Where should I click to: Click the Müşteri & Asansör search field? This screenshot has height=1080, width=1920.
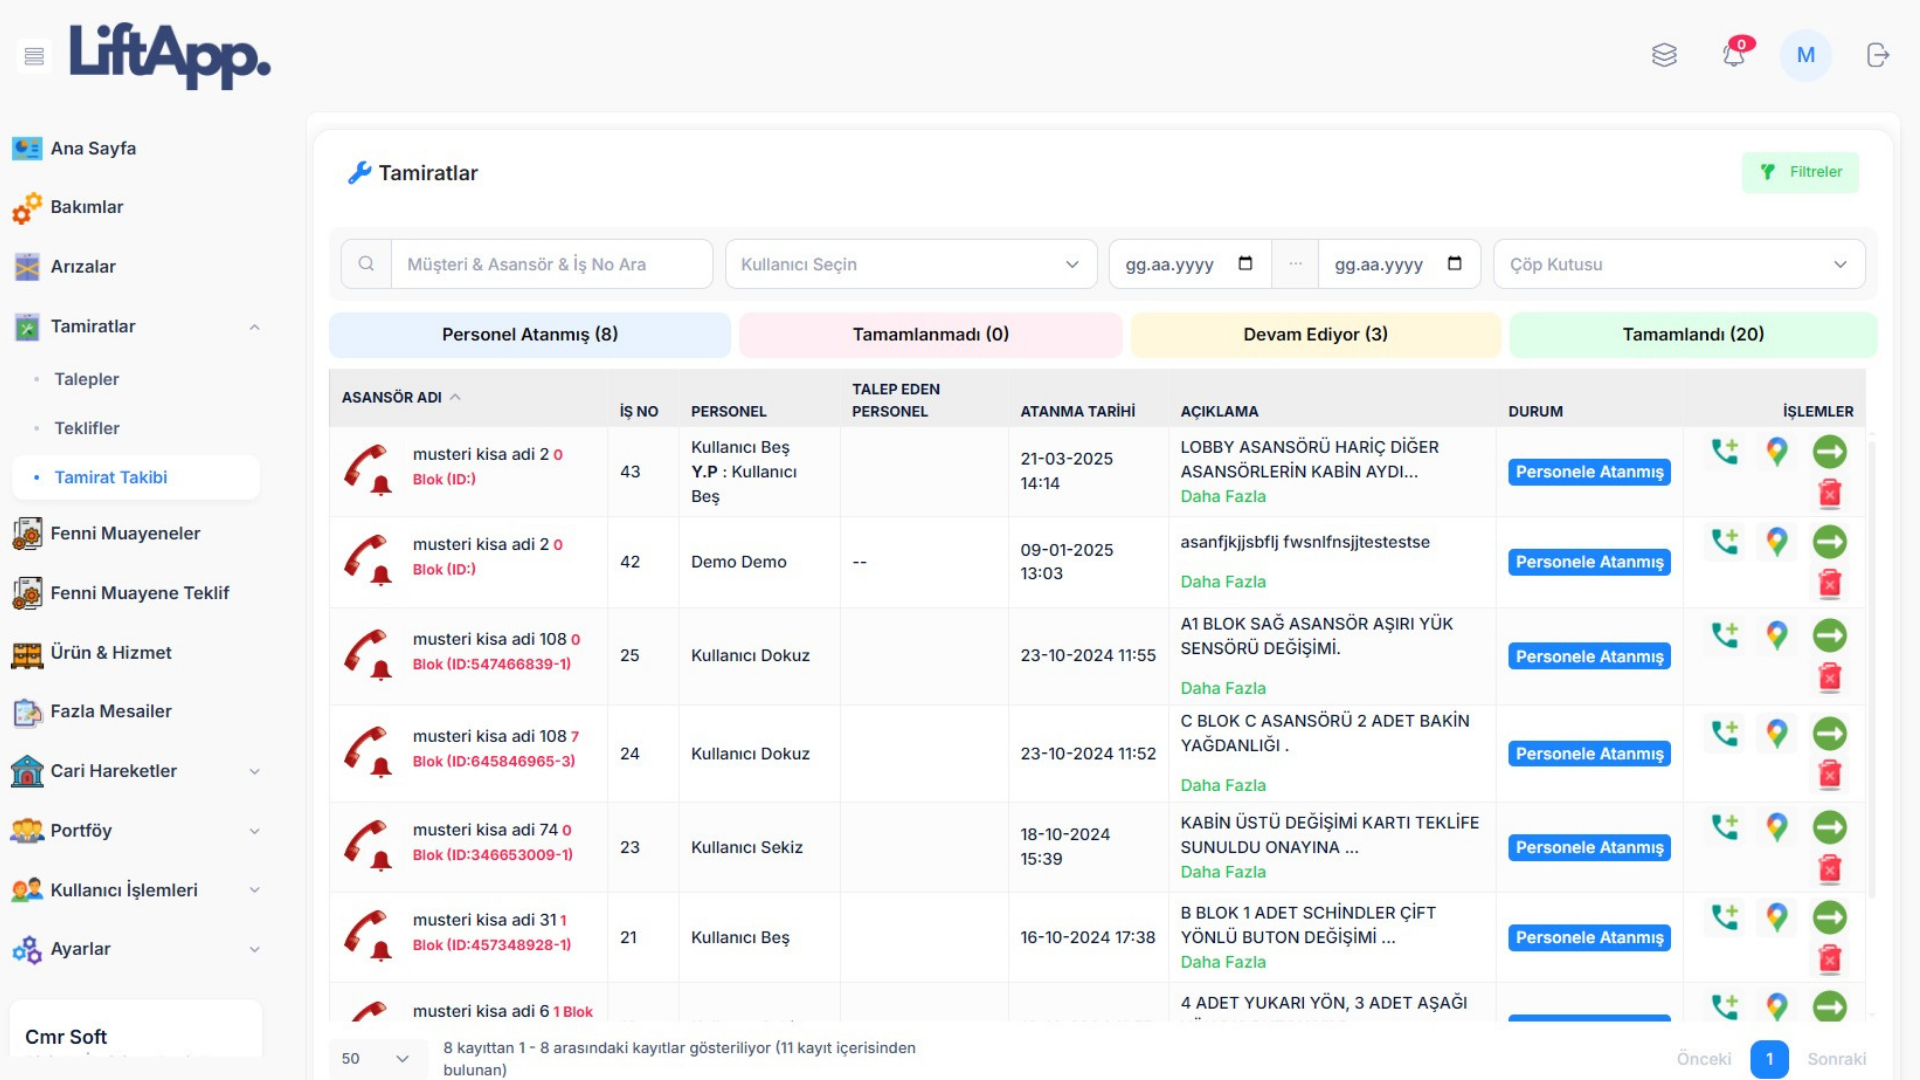coord(550,264)
